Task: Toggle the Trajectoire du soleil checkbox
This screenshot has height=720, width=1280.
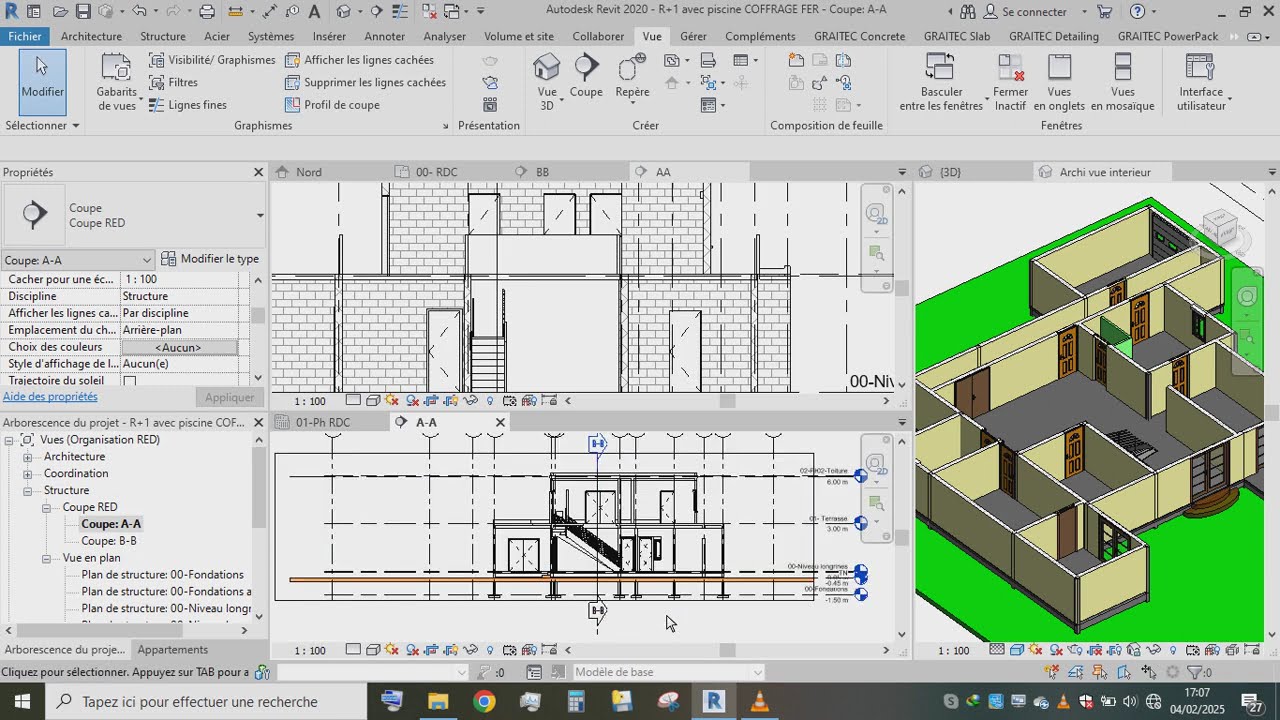Action: [x=129, y=381]
